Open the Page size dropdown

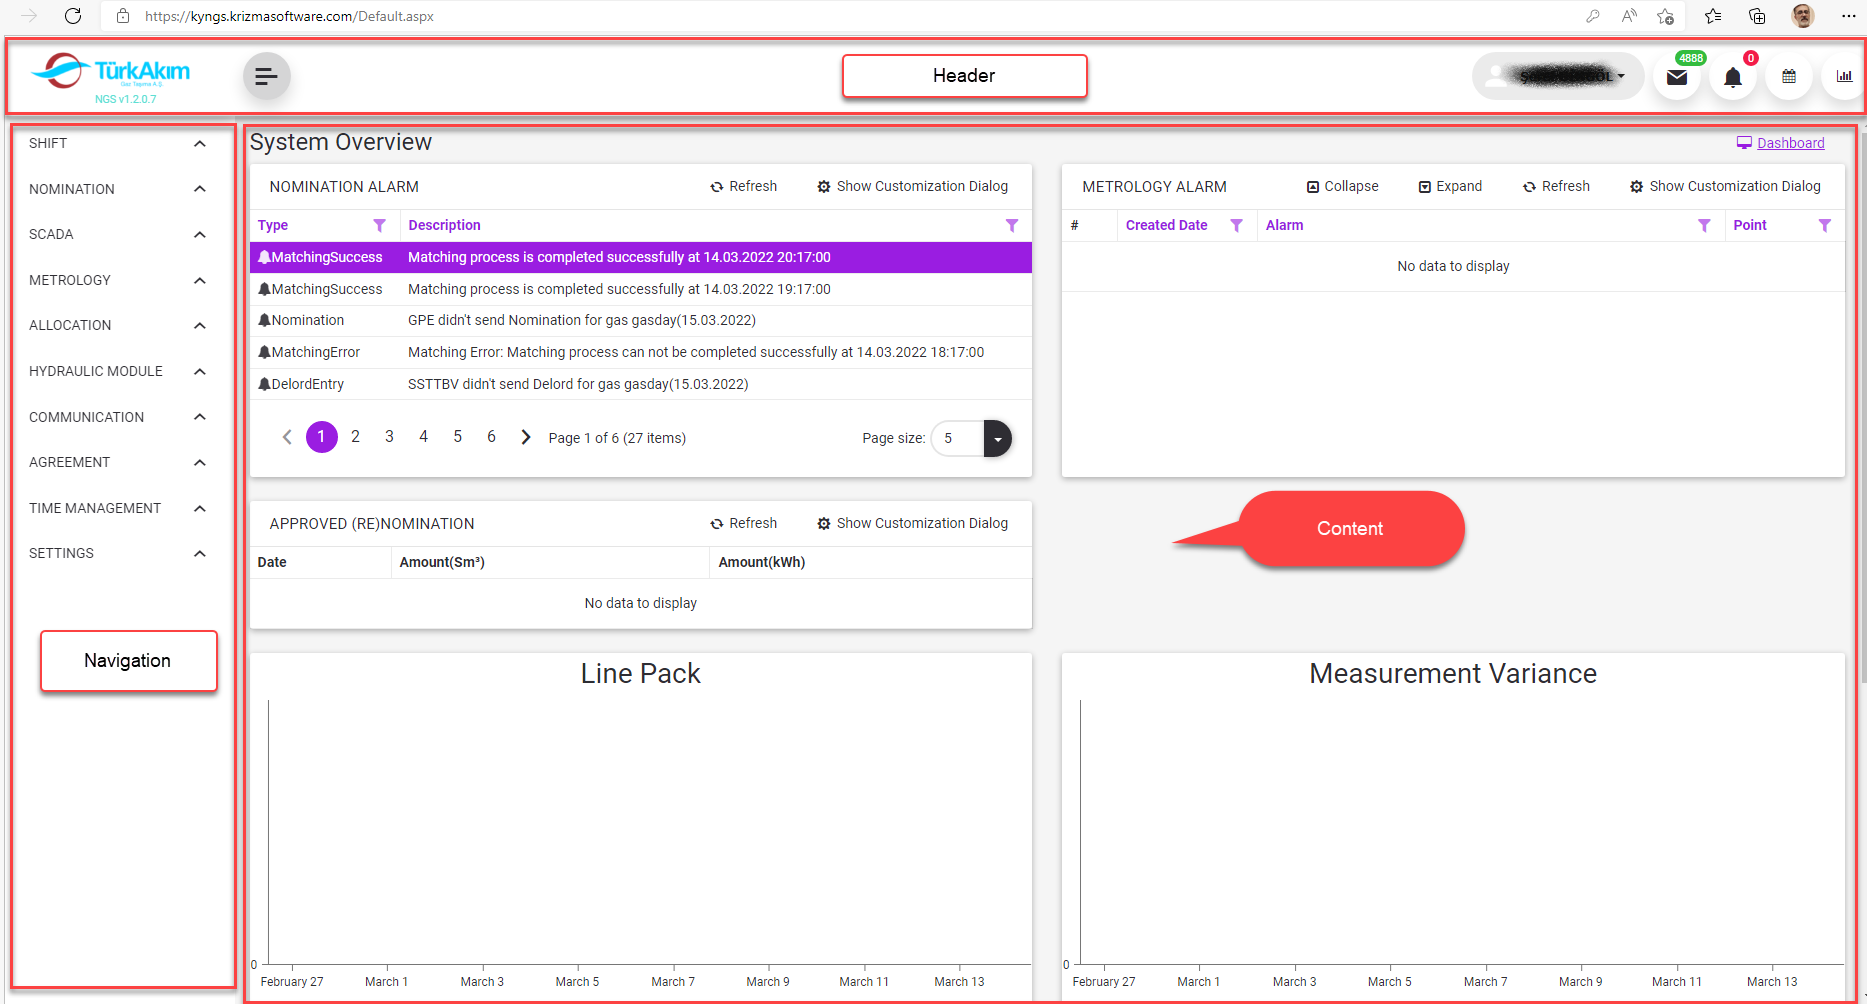997,438
